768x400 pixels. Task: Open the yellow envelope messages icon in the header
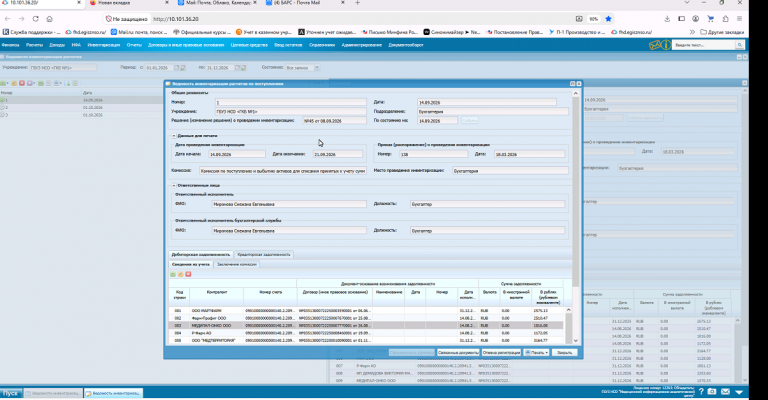[x=654, y=45]
